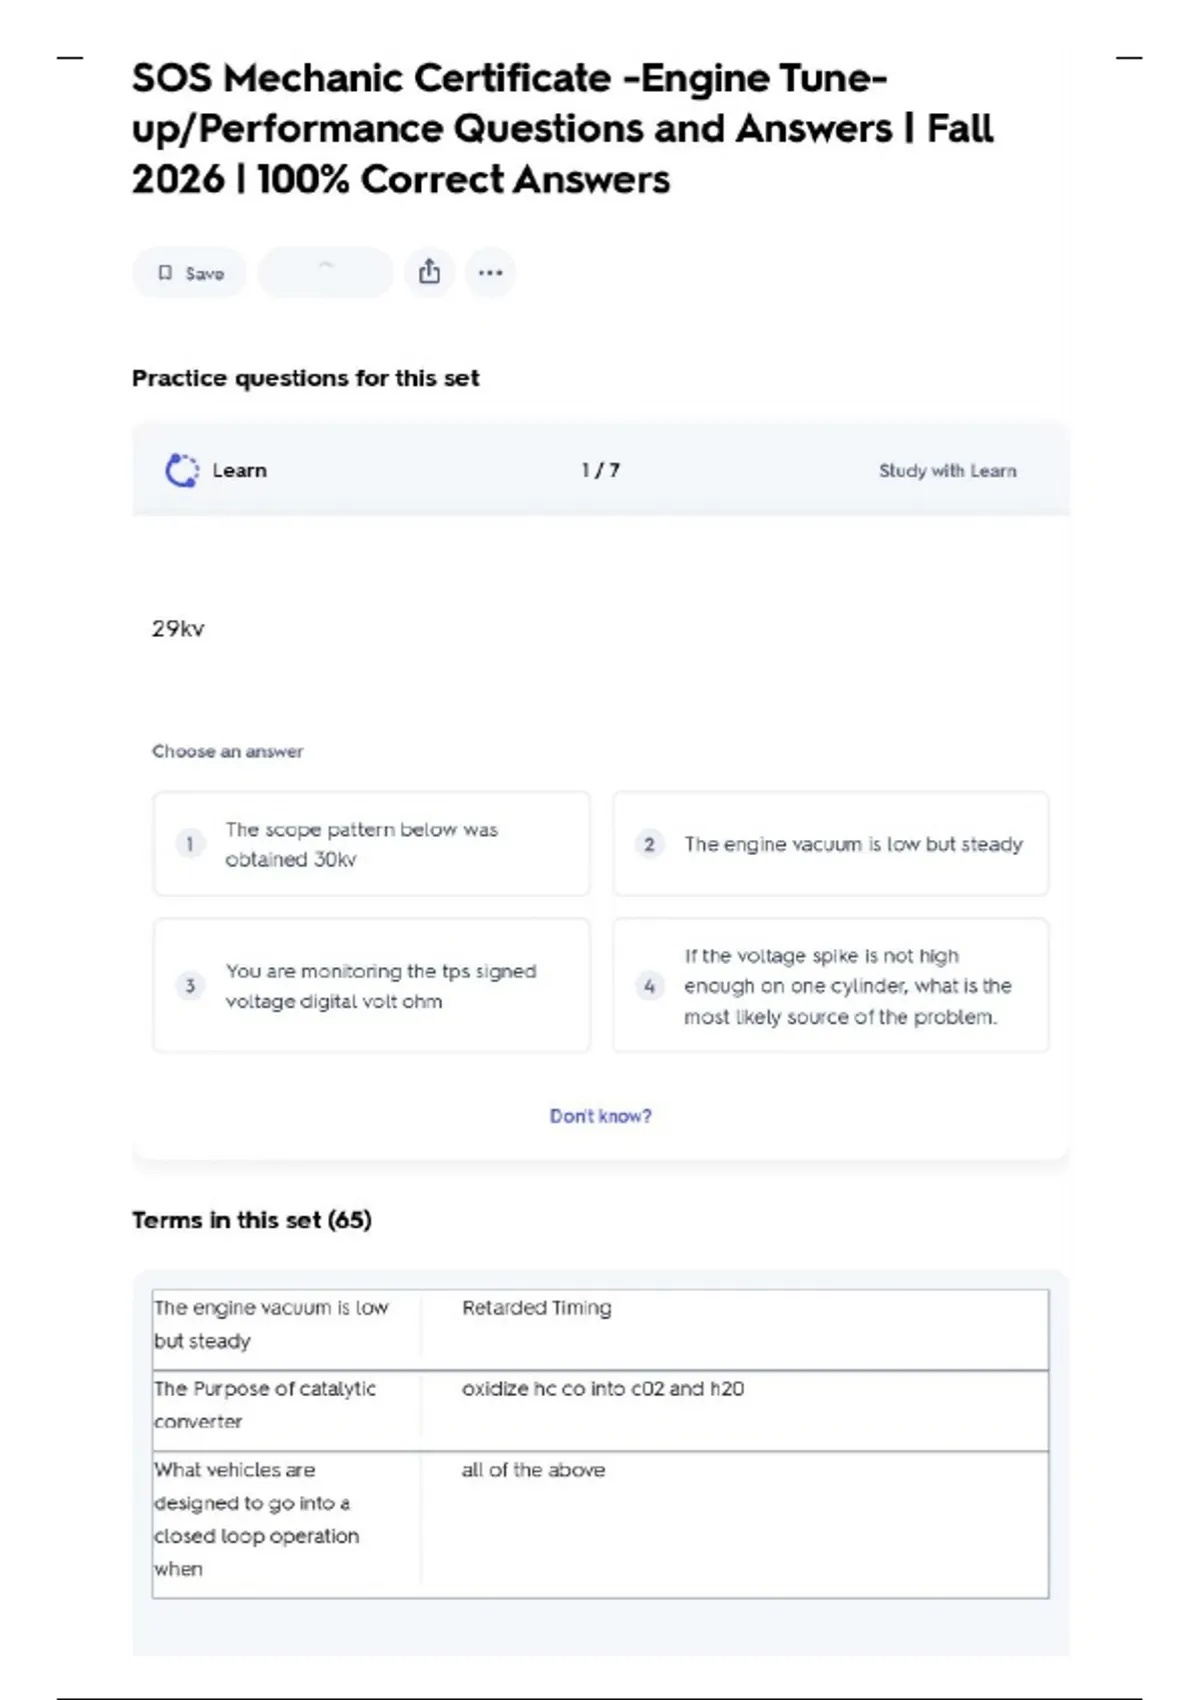
Task: Click the "Terms in this set (65)" heading
Action: [x=252, y=1220]
